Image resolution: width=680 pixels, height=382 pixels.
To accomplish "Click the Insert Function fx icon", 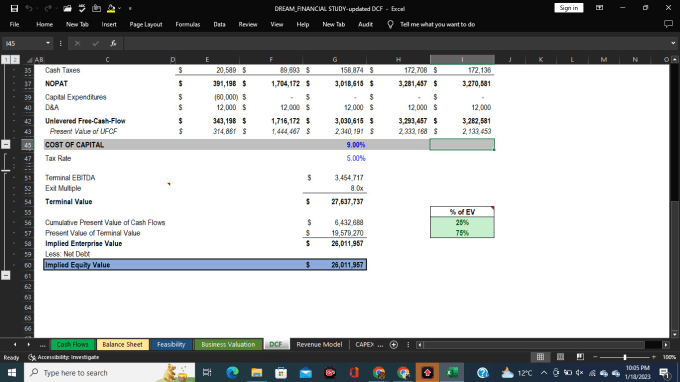I will coord(113,43).
